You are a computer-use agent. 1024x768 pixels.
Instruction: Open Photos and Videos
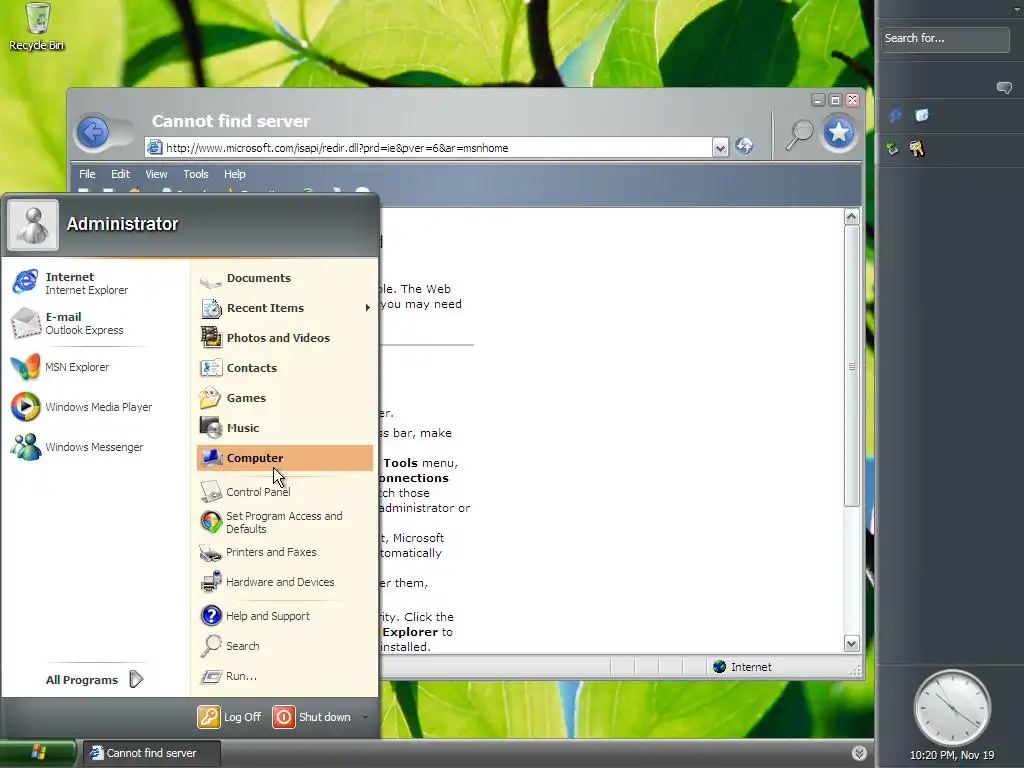tap(285, 338)
